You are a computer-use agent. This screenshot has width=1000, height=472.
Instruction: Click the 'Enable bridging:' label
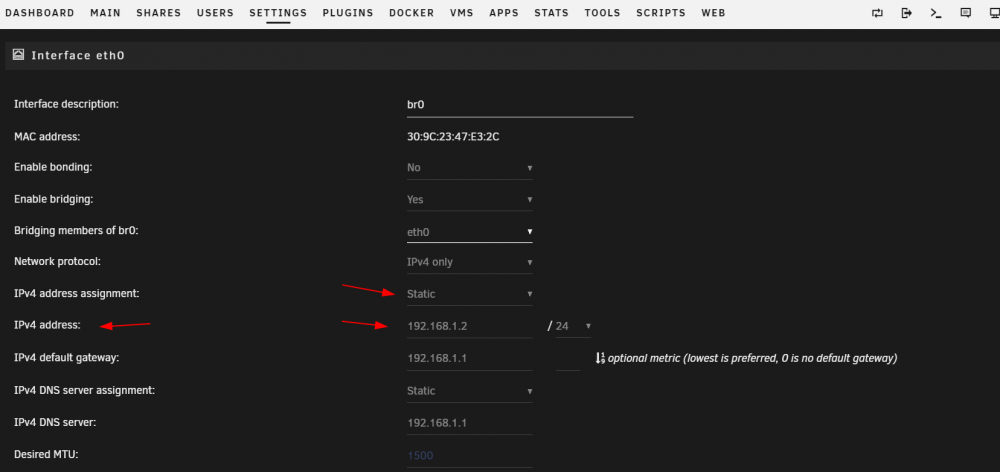coord(54,199)
